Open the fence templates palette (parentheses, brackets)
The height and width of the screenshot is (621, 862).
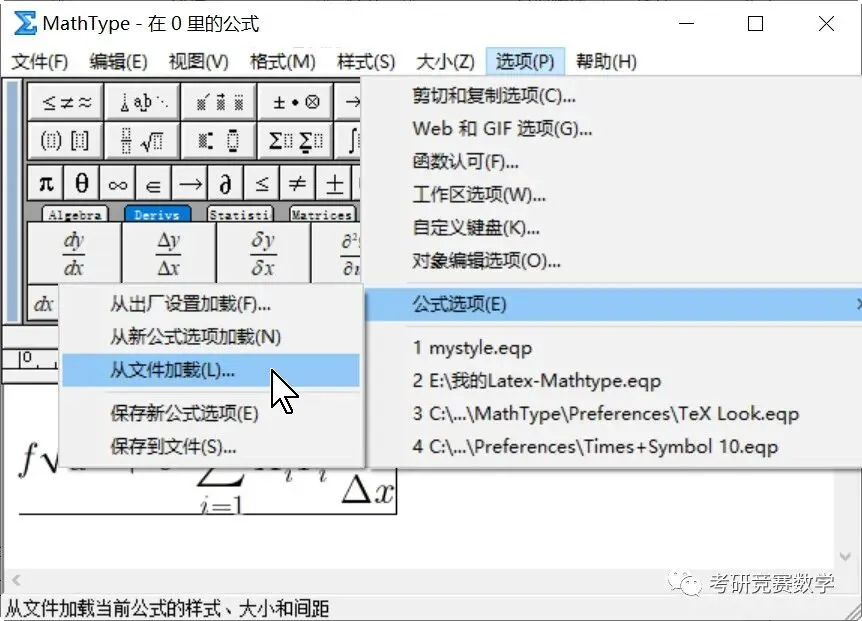point(65,141)
